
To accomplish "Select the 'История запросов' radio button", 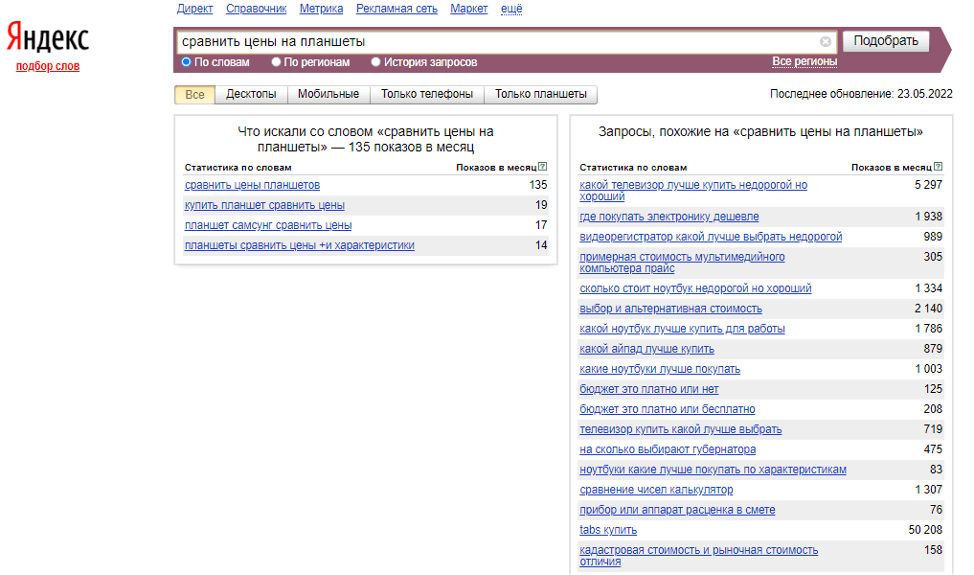I will coord(376,62).
